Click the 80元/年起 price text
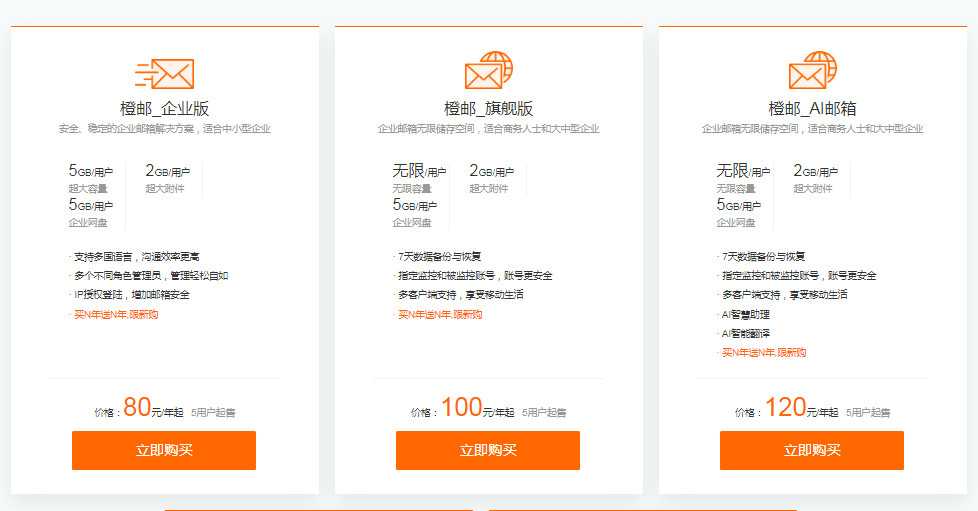The height and width of the screenshot is (511, 978). tap(151, 409)
